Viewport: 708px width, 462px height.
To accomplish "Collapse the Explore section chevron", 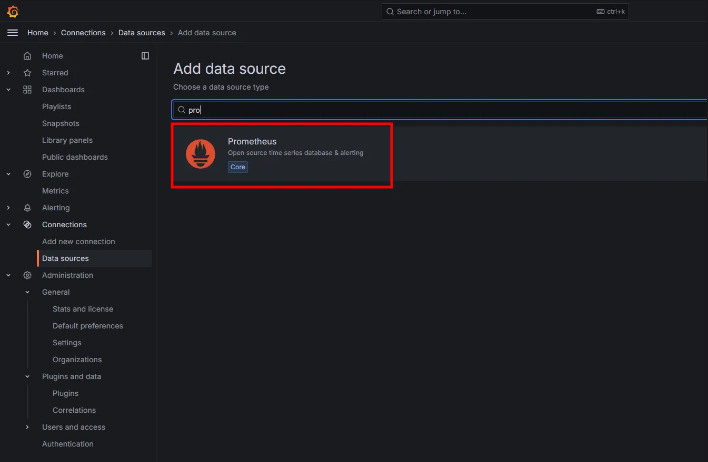I will click(8, 174).
